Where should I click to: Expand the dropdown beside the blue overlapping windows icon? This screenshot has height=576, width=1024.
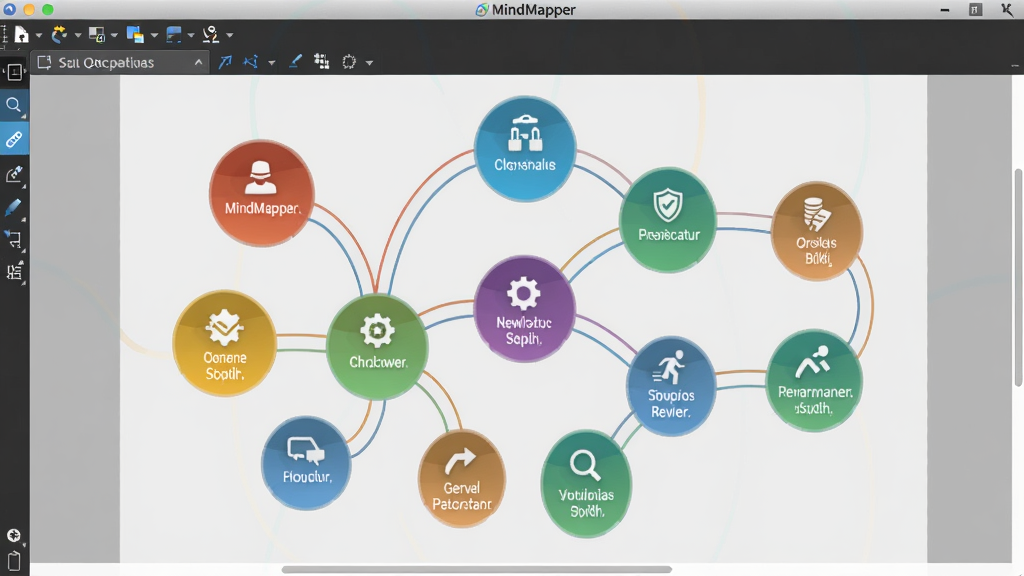[154, 35]
